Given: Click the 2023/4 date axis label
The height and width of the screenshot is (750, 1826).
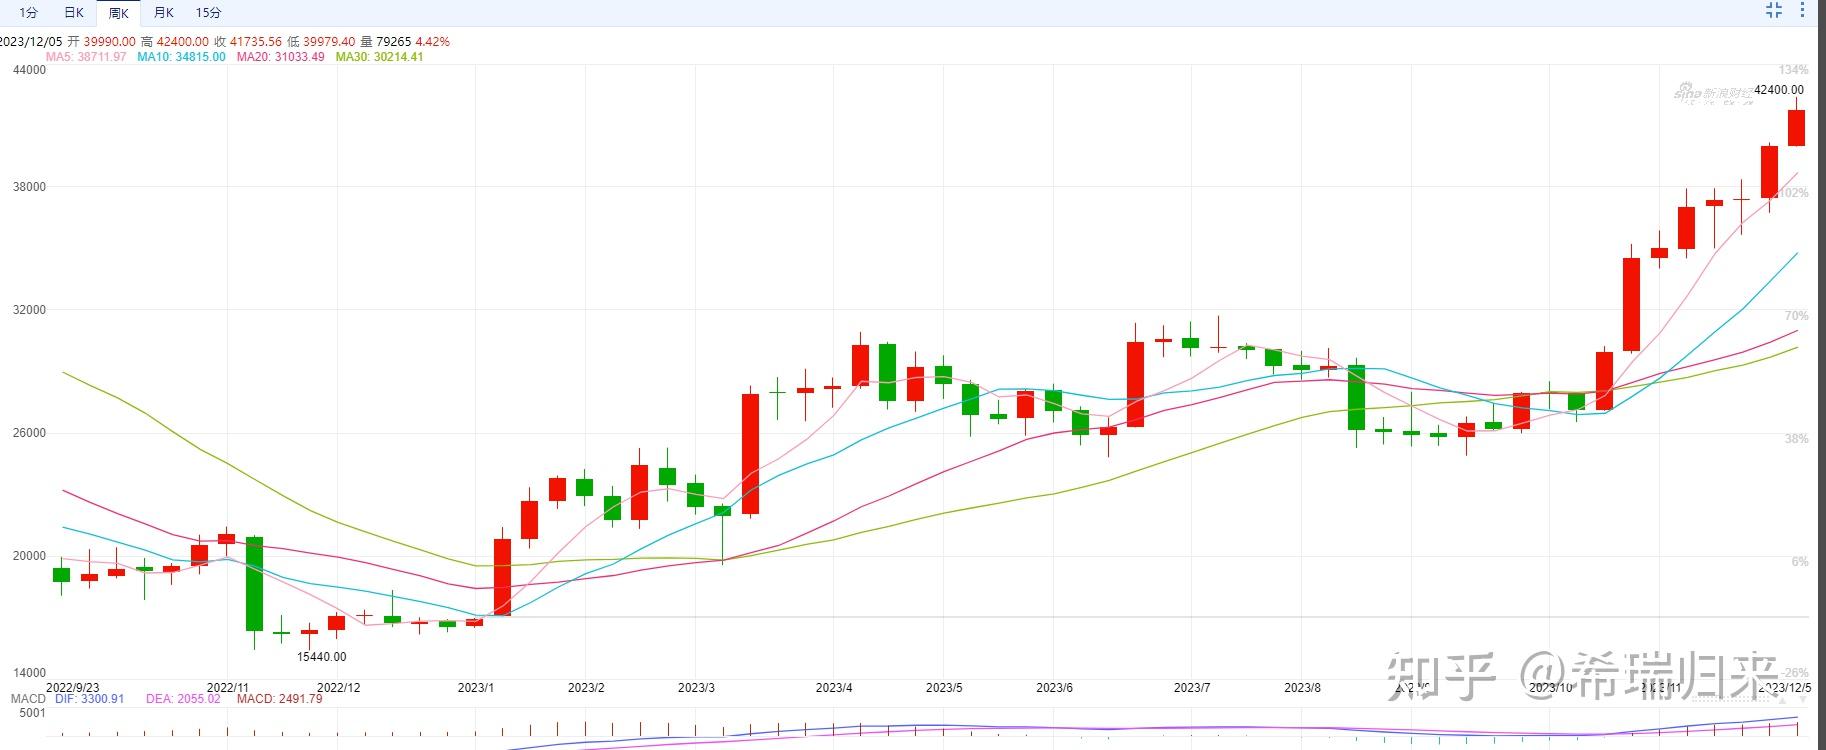Looking at the screenshot, I should pos(834,688).
